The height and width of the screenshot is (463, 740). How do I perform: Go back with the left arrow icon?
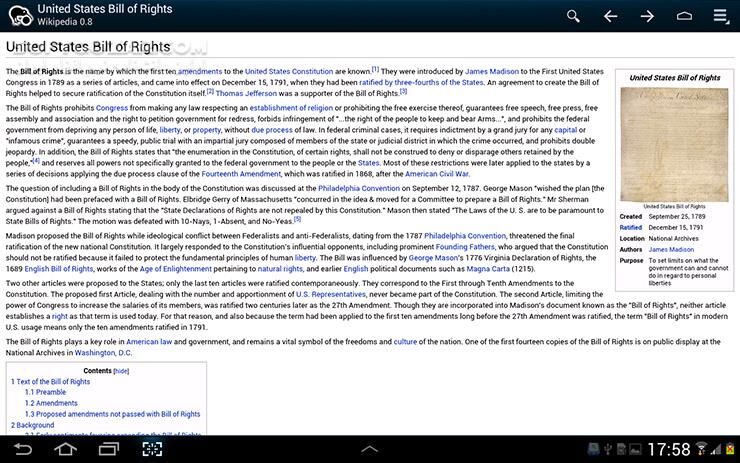point(610,16)
